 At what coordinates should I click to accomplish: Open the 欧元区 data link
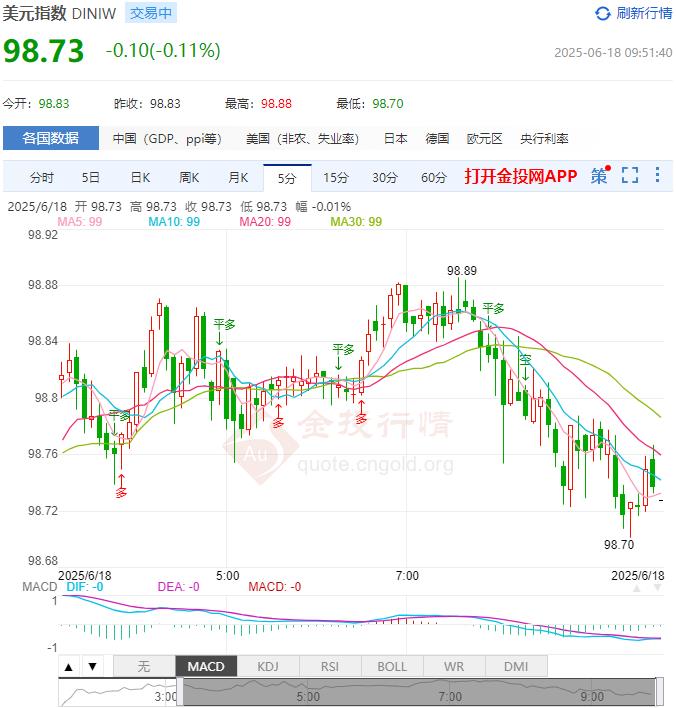point(485,139)
